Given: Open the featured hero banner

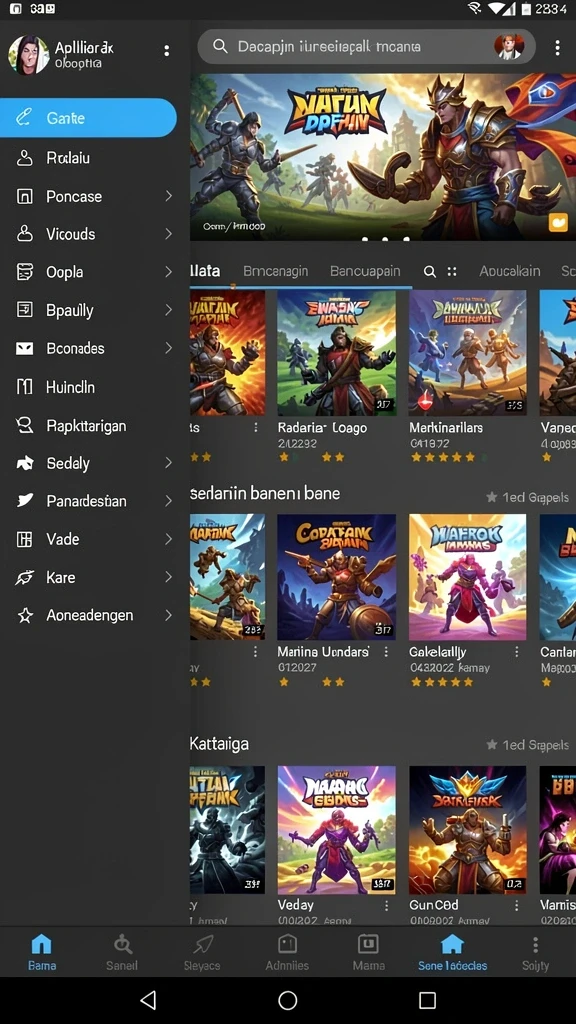Looking at the screenshot, I should (x=383, y=157).
